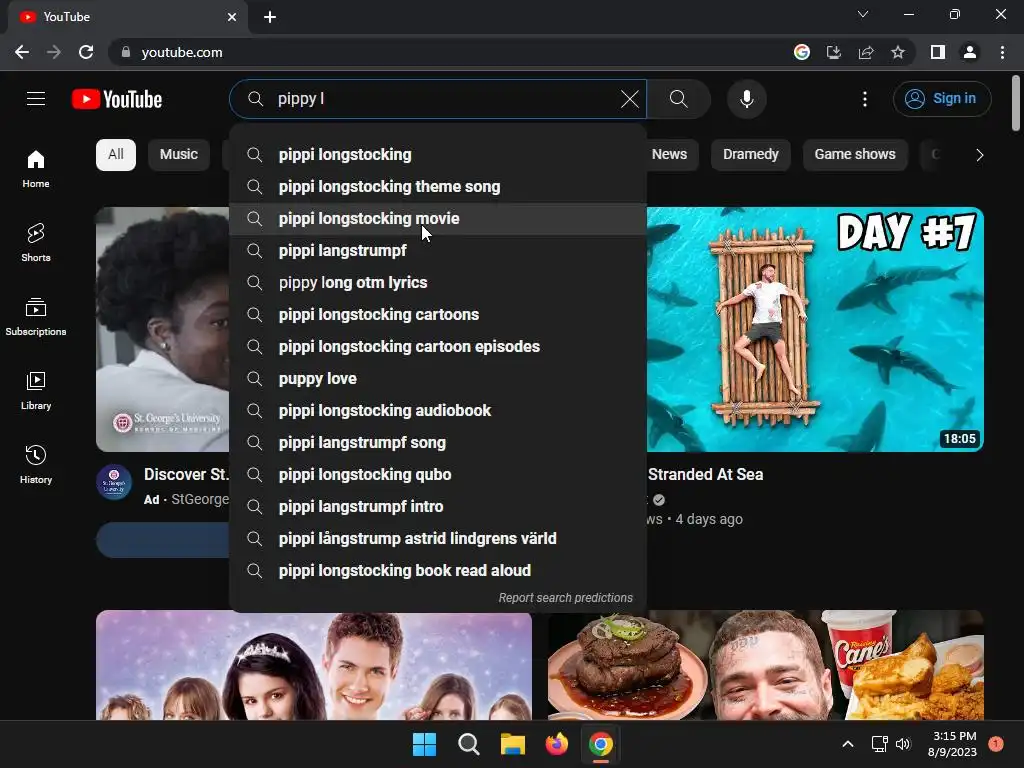Open the YouTube hamburger guide menu
The height and width of the screenshot is (768, 1024).
[x=36, y=99]
